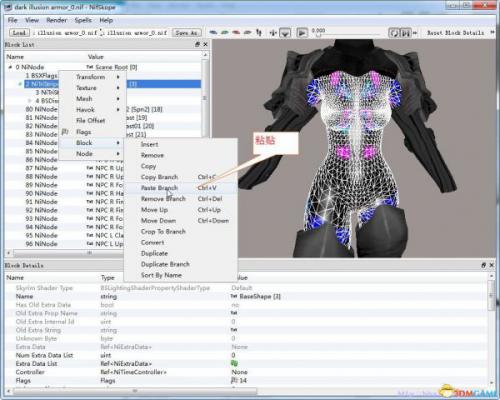Click the Controller row in Block Details
The height and width of the screenshot is (400, 500).
[247, 372]
